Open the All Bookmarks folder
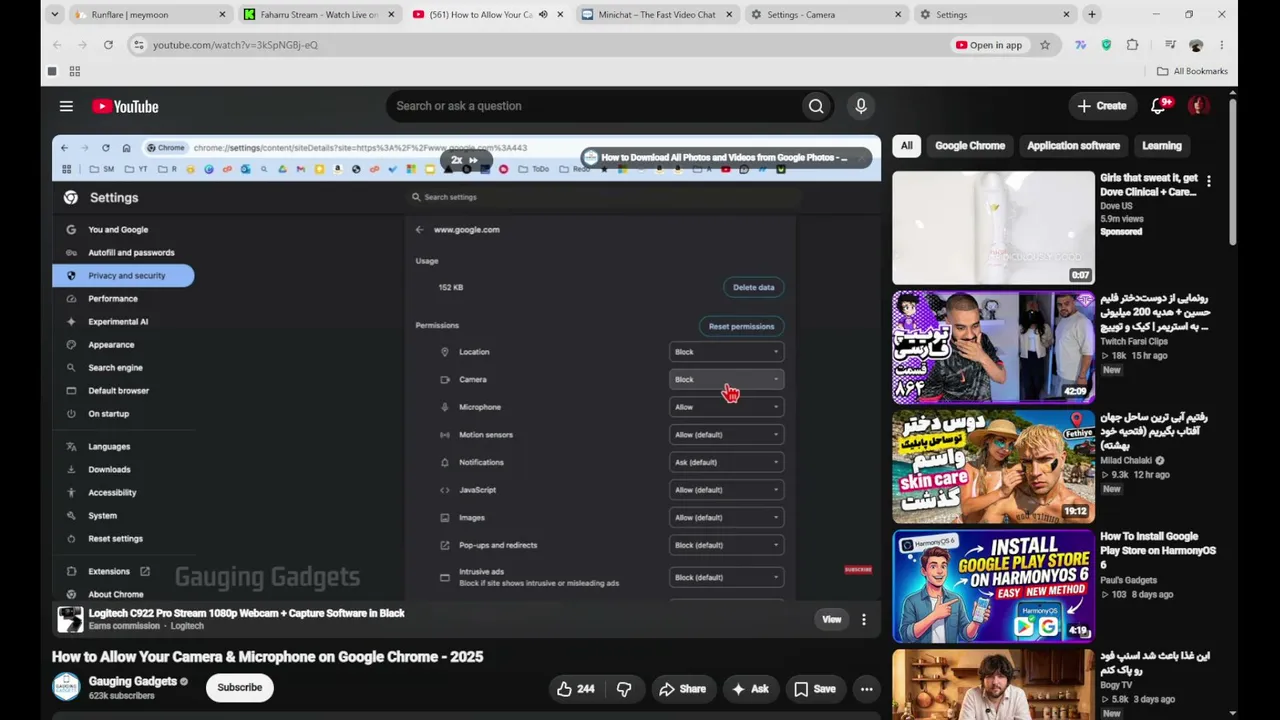1280x720 pixels. [1192, 71]
